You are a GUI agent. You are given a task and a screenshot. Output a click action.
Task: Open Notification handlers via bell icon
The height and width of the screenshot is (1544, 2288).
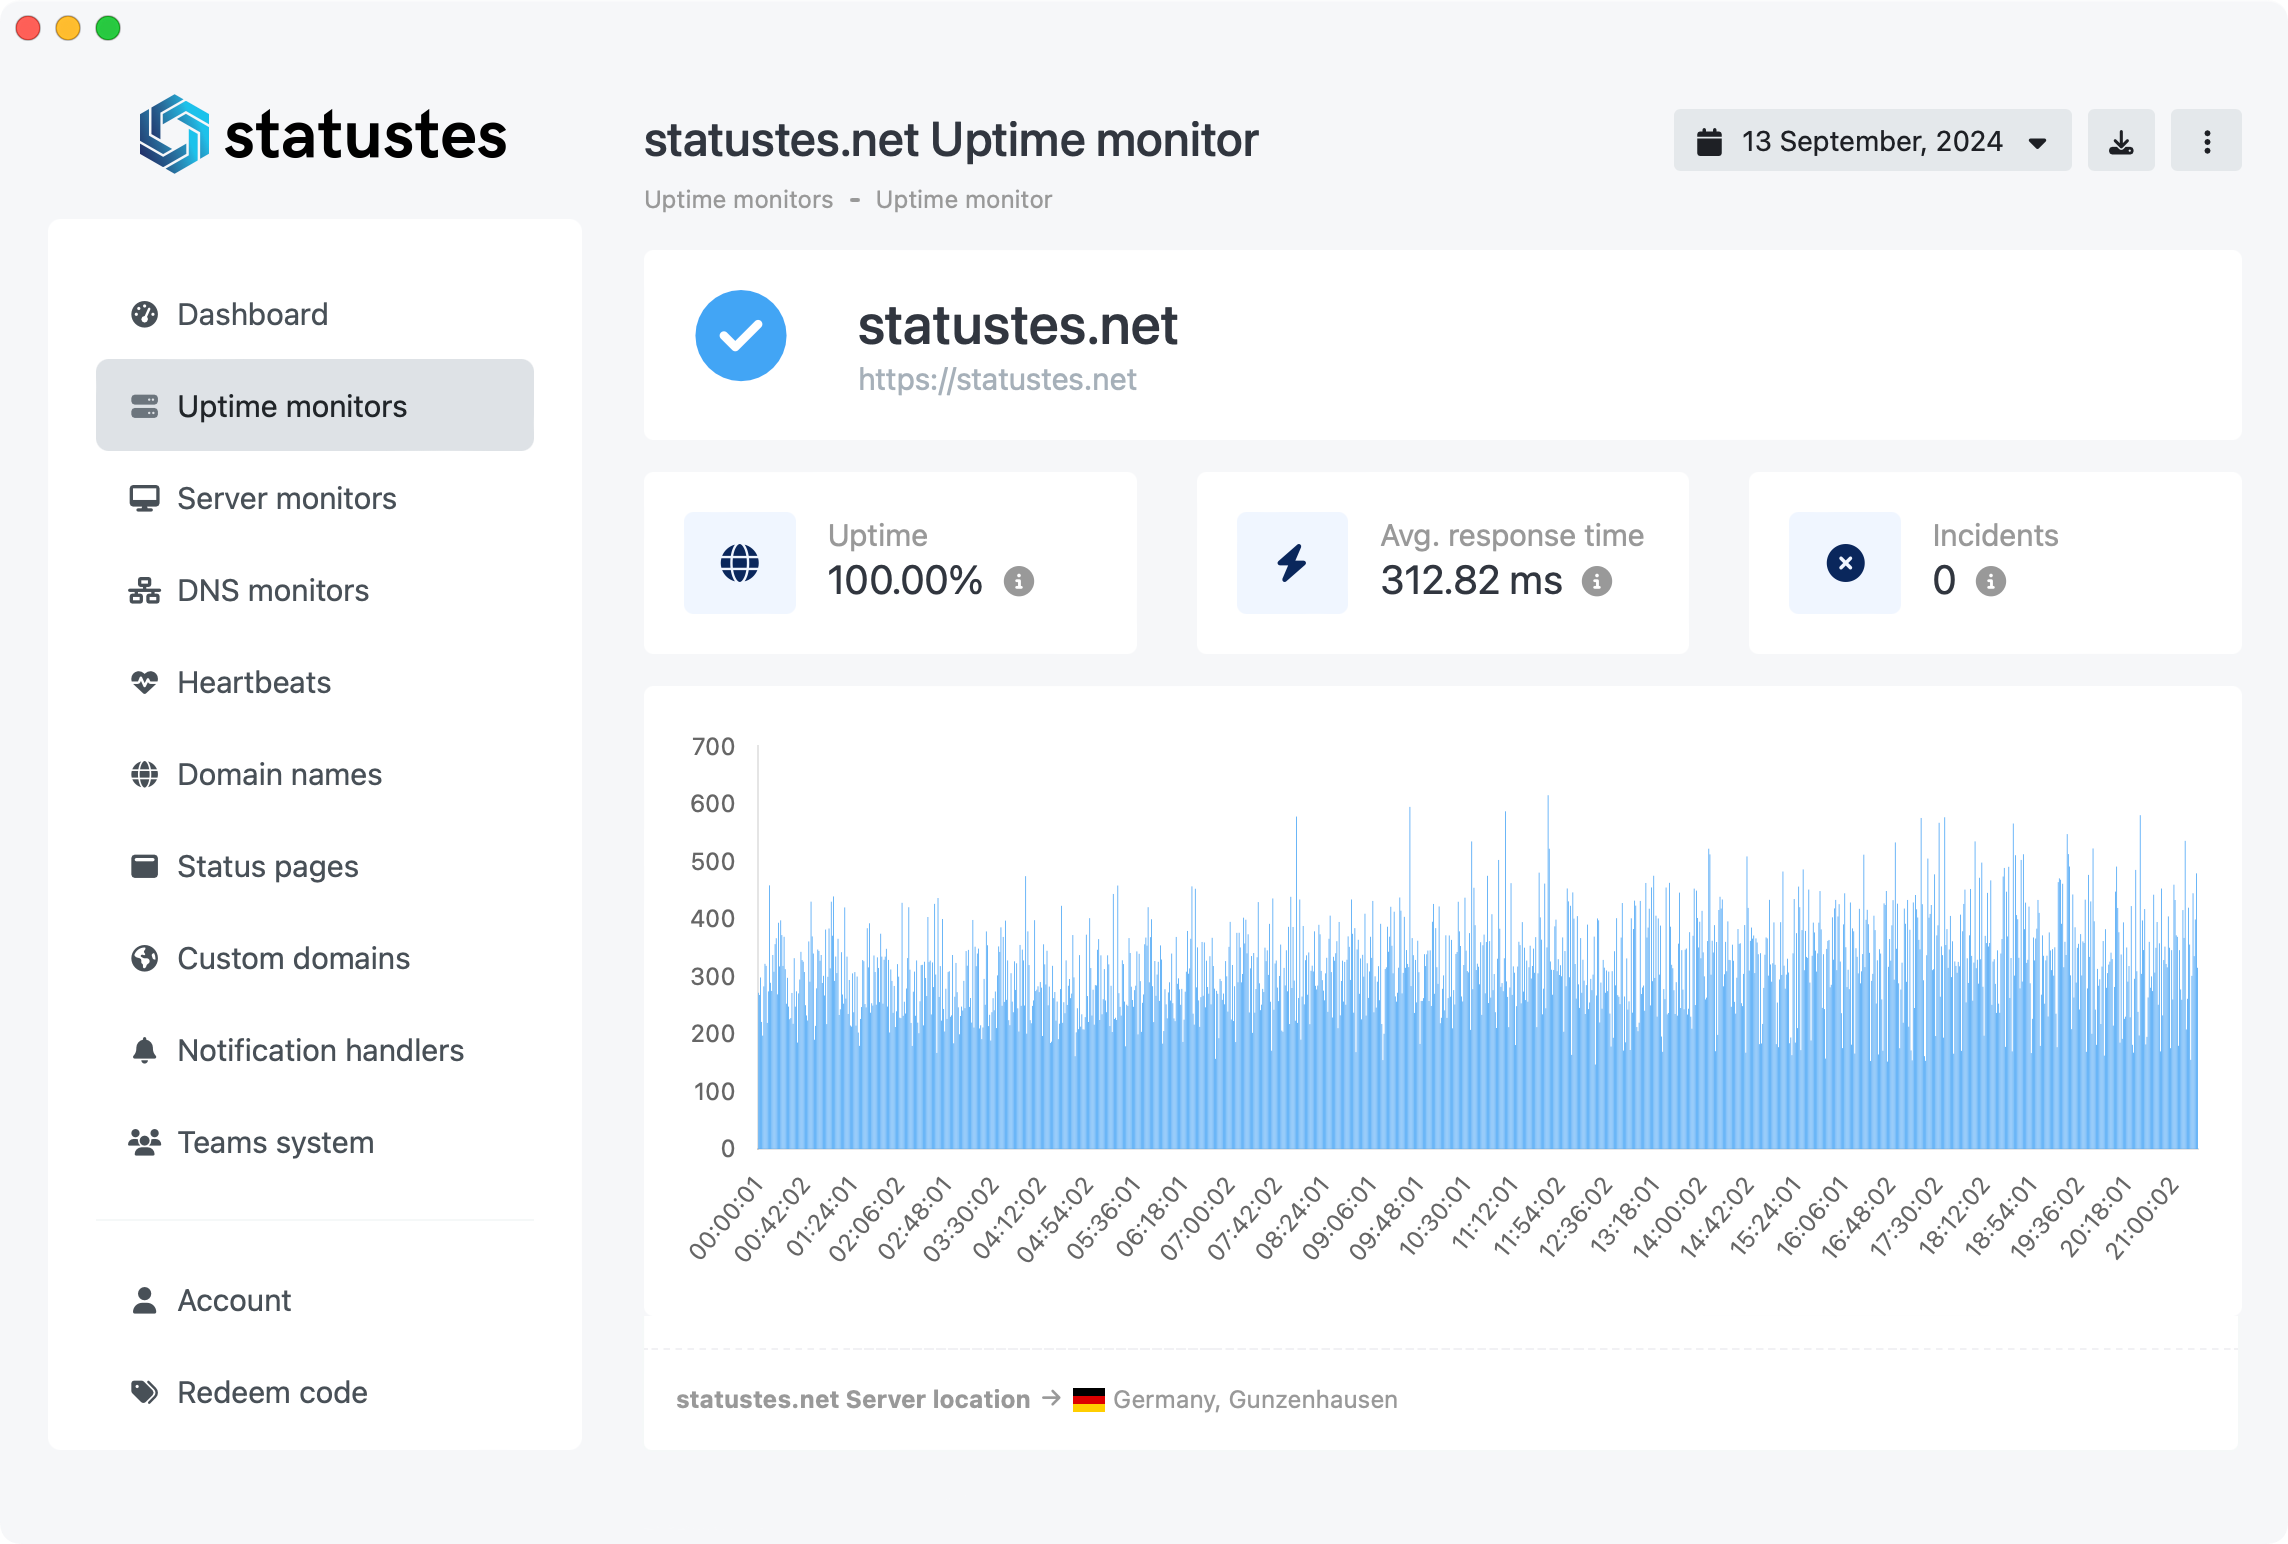(145, 1050)
